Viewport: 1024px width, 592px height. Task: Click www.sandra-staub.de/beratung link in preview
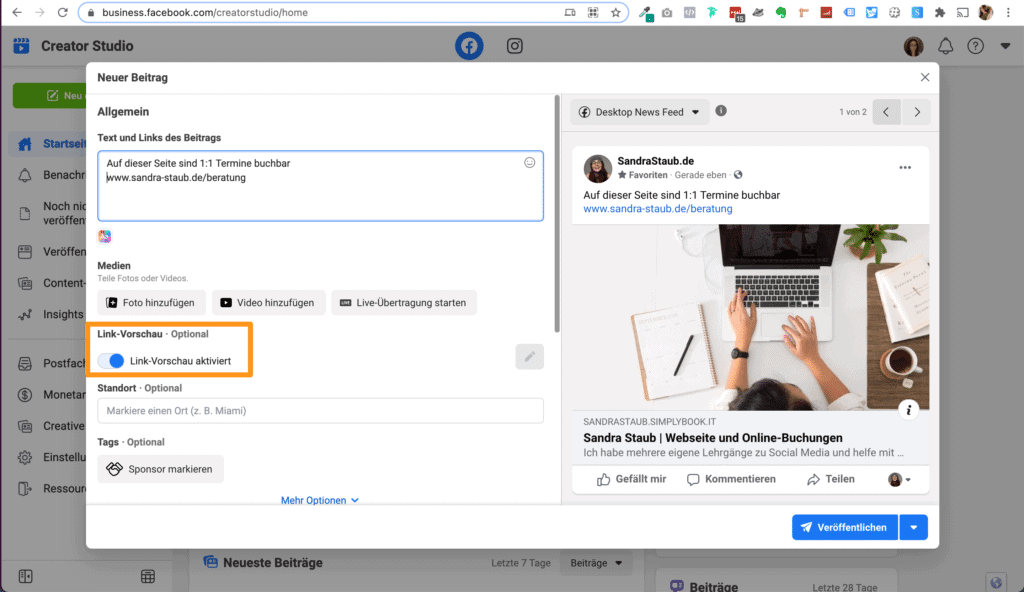[658, 209]
